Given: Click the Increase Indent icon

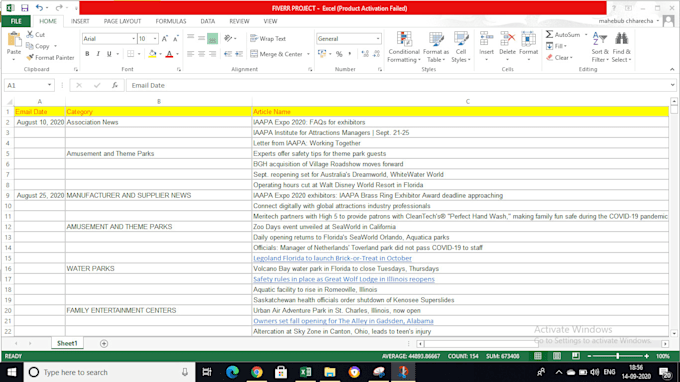Looking at the screenshot, I should 239,54.
